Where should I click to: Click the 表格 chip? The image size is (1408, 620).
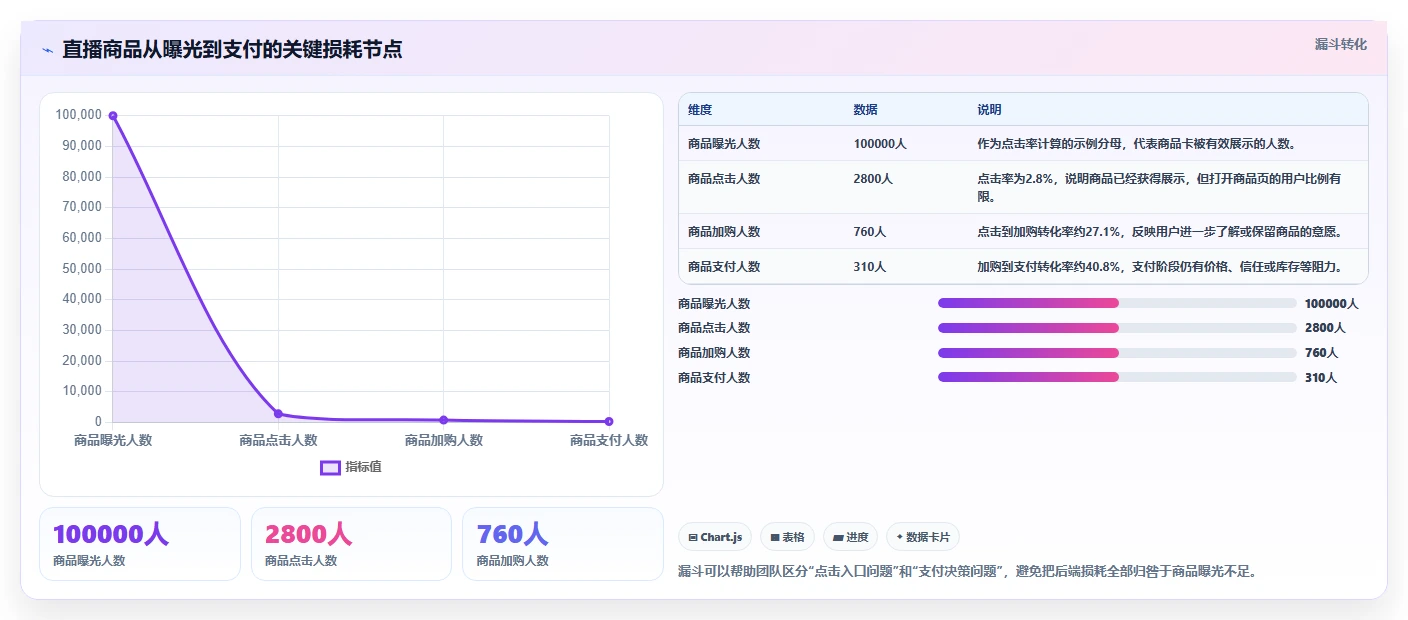787,537
